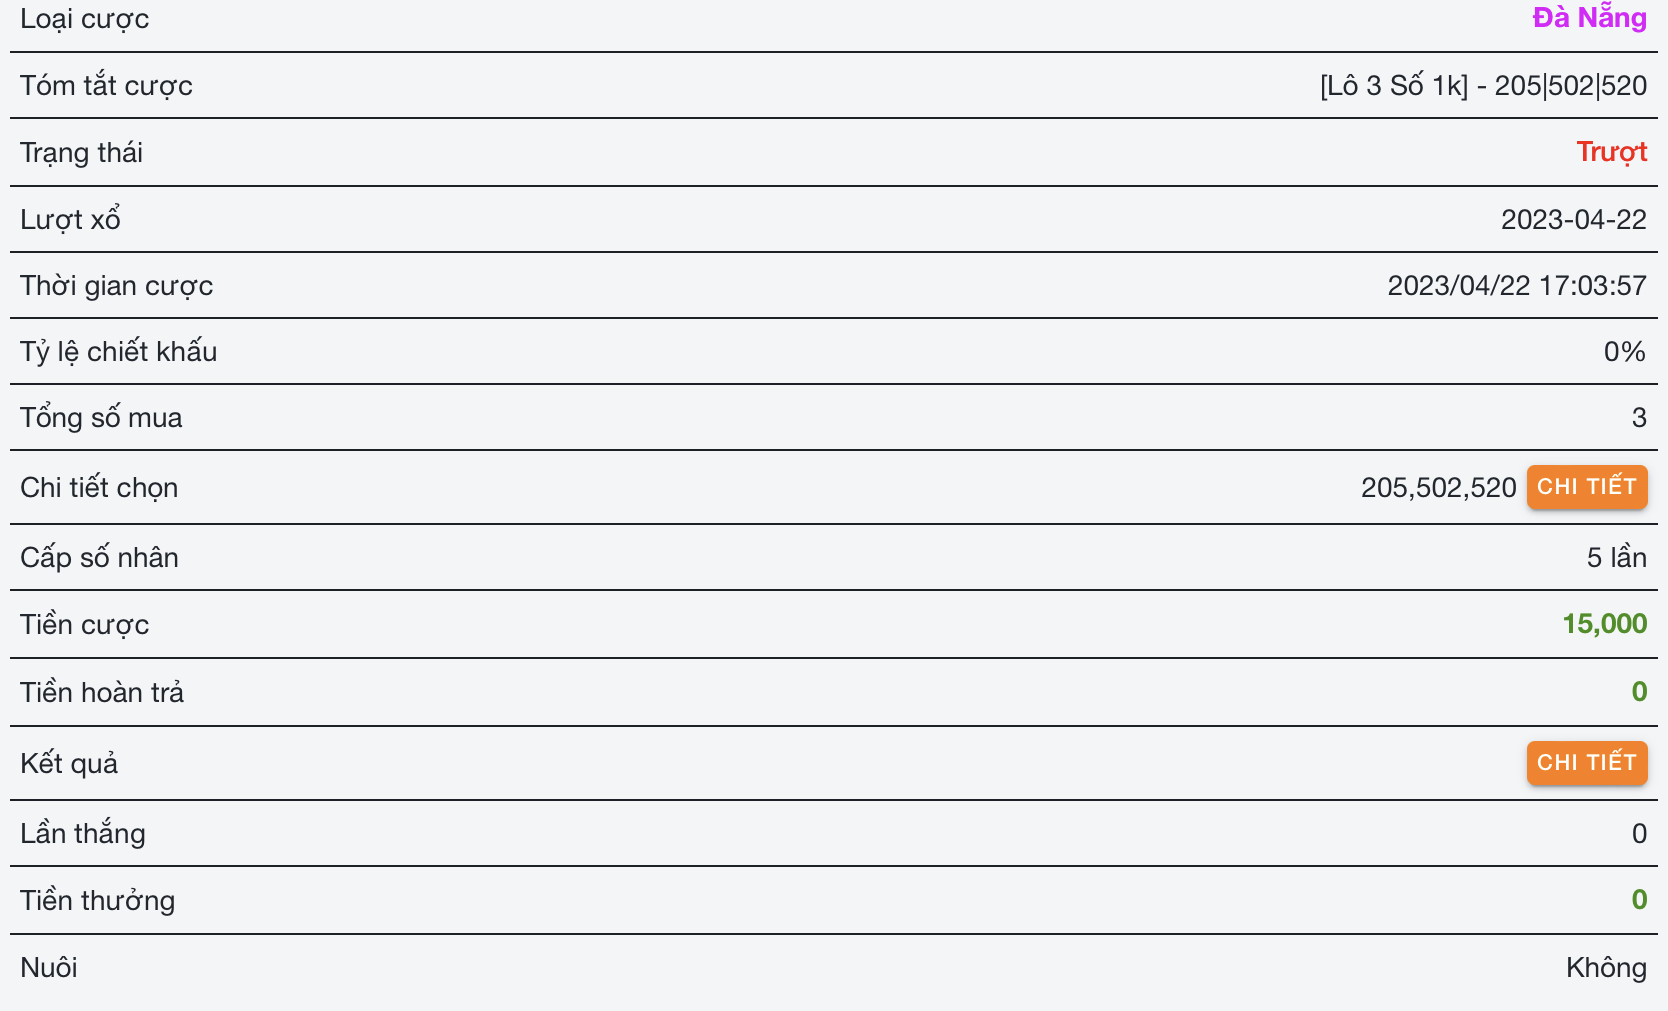Click the multiplier value 5 lần

coord(1616,558)
